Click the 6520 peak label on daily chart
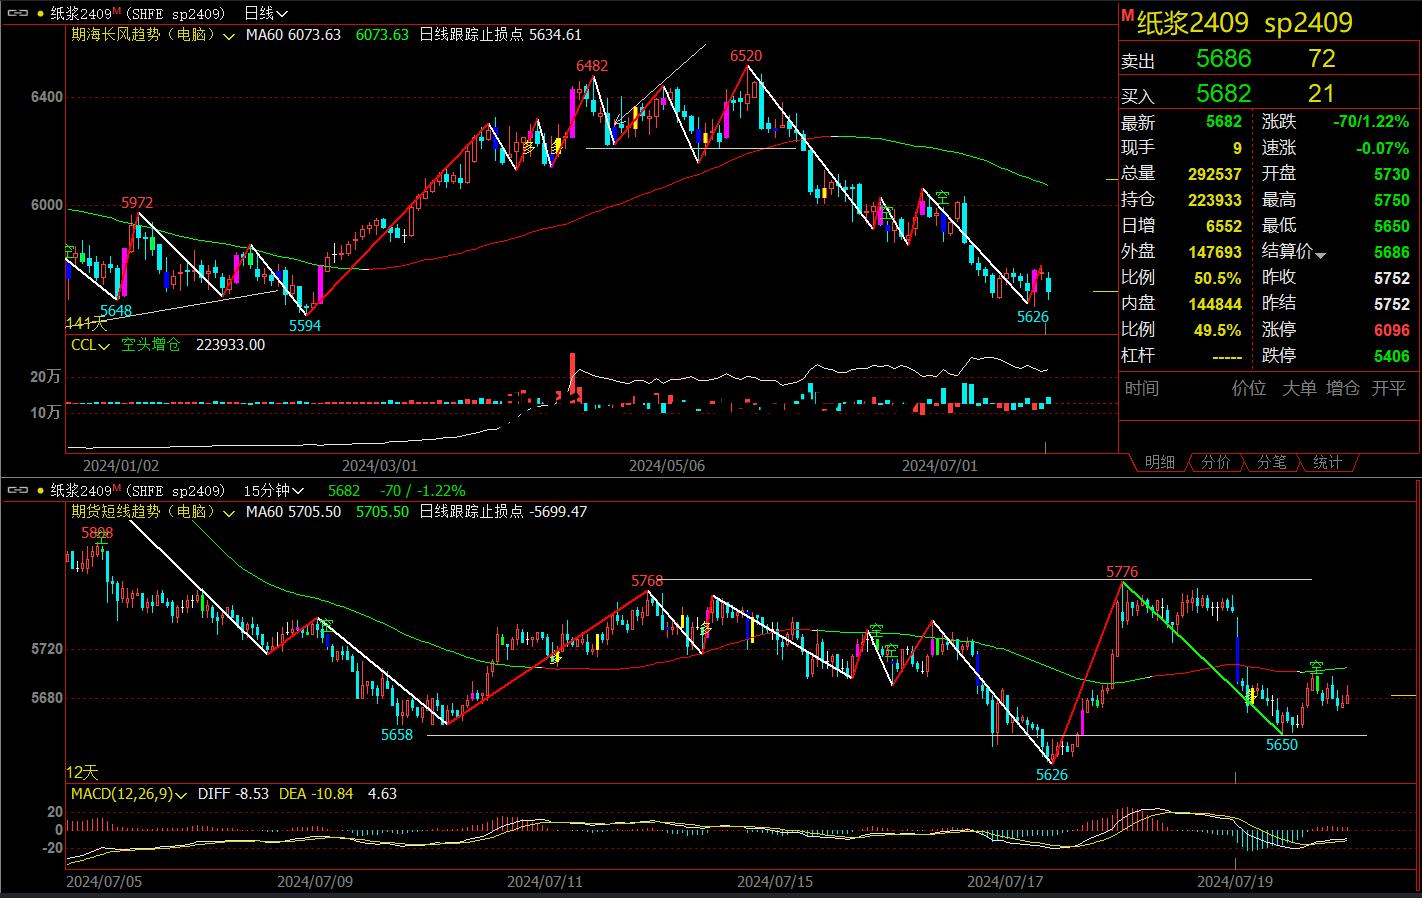This screenshot has width=1422, height=898. click(745, 56)
